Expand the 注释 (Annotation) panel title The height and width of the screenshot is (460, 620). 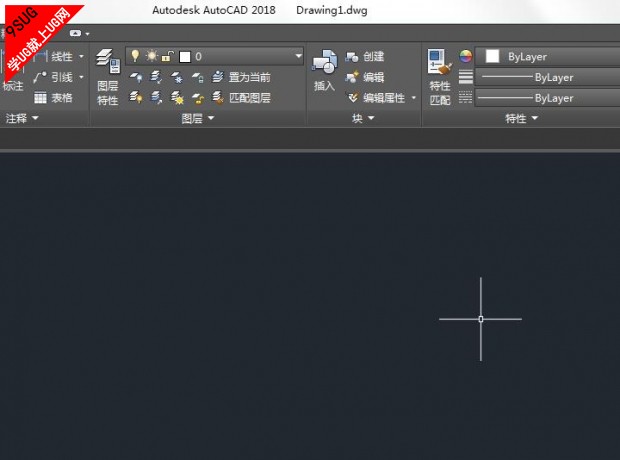coord(22,118)
